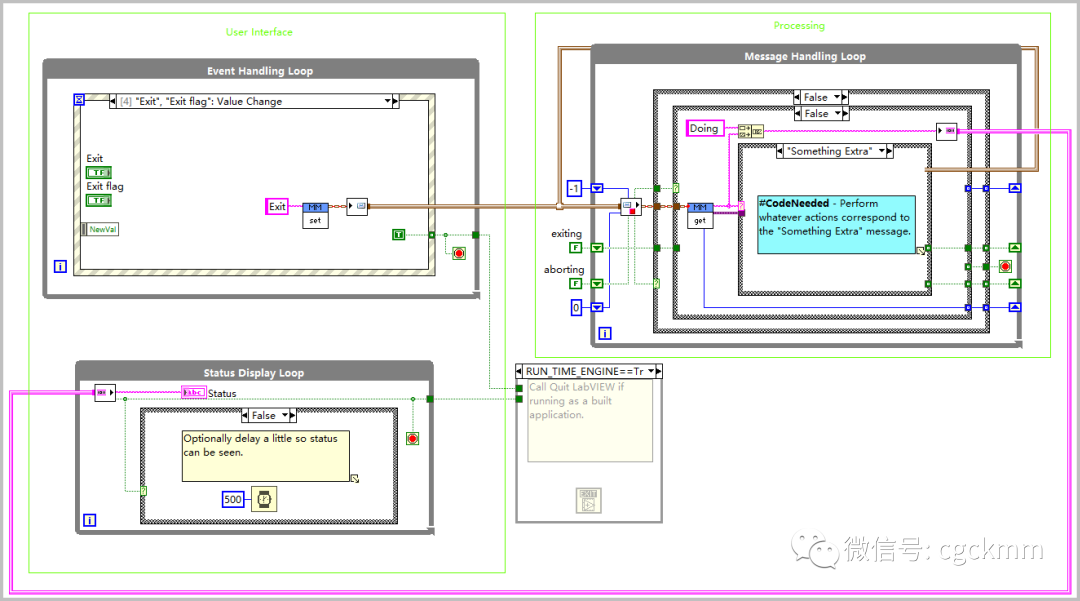This screenshot has height=601, width=1080.
Task: Click the Event Handling Loop title label
Action: point(260,71)
